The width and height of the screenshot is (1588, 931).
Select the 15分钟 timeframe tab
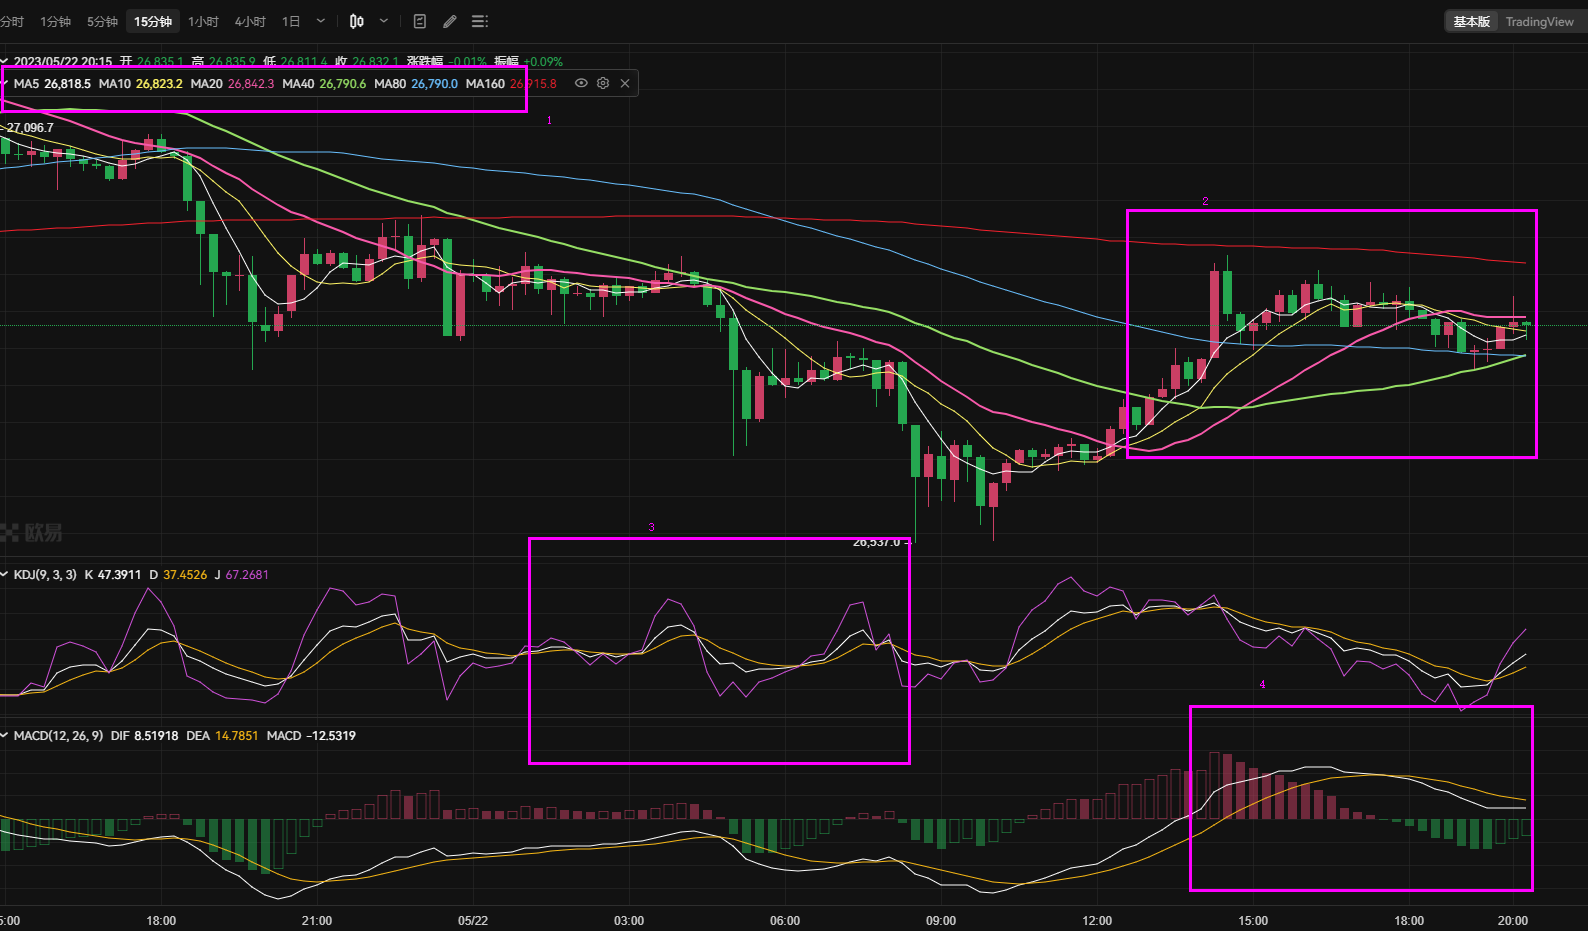[153, 21]
